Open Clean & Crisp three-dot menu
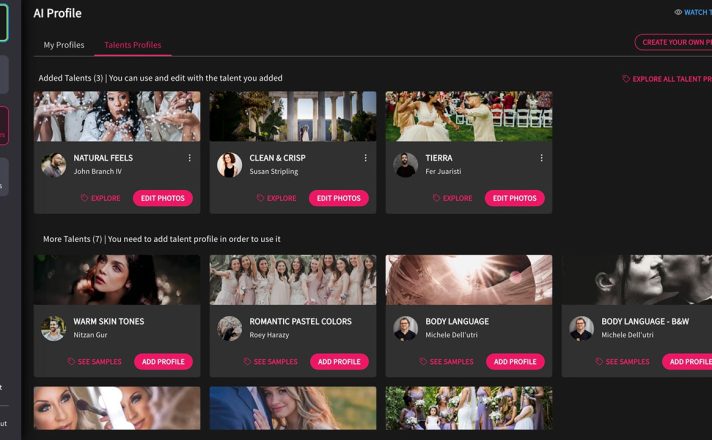This screenshot has width=712, height=440. coord(365,158)
